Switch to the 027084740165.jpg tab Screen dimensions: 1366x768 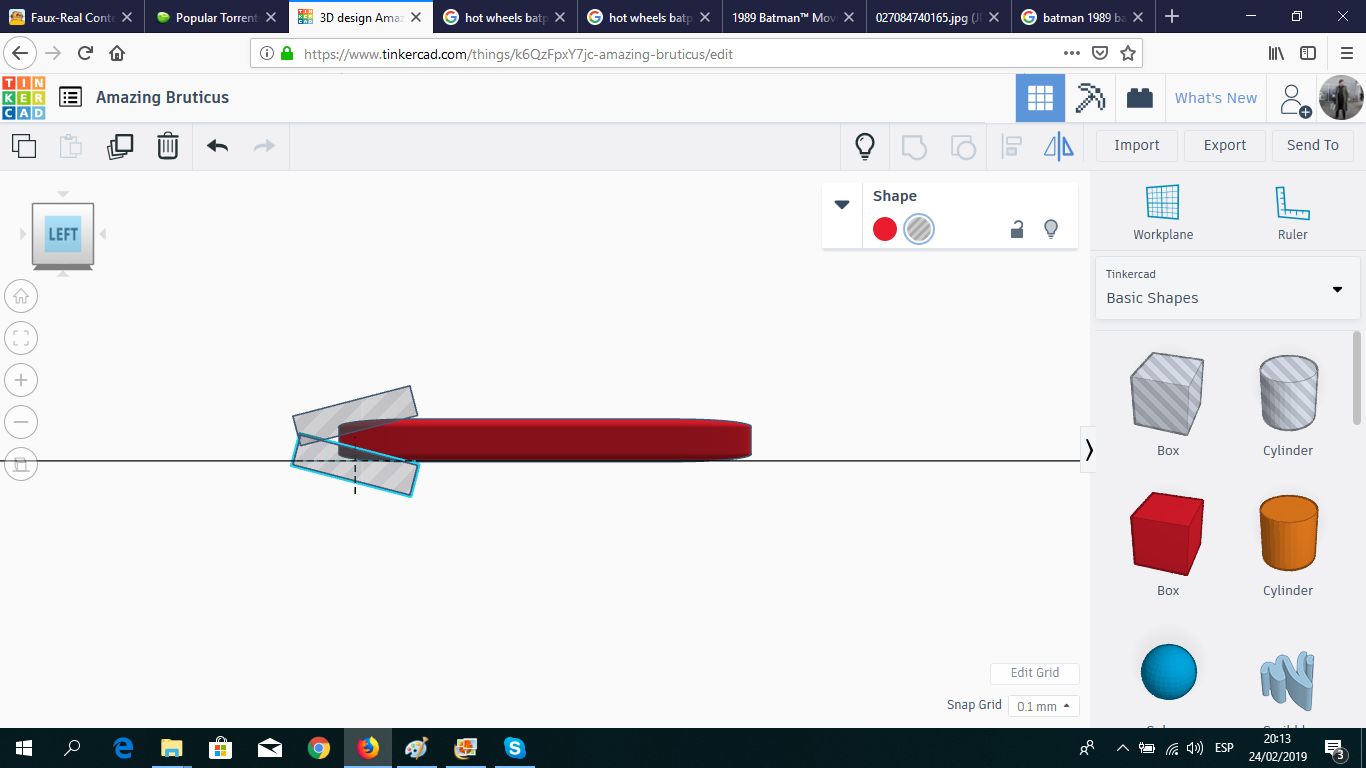938,17
